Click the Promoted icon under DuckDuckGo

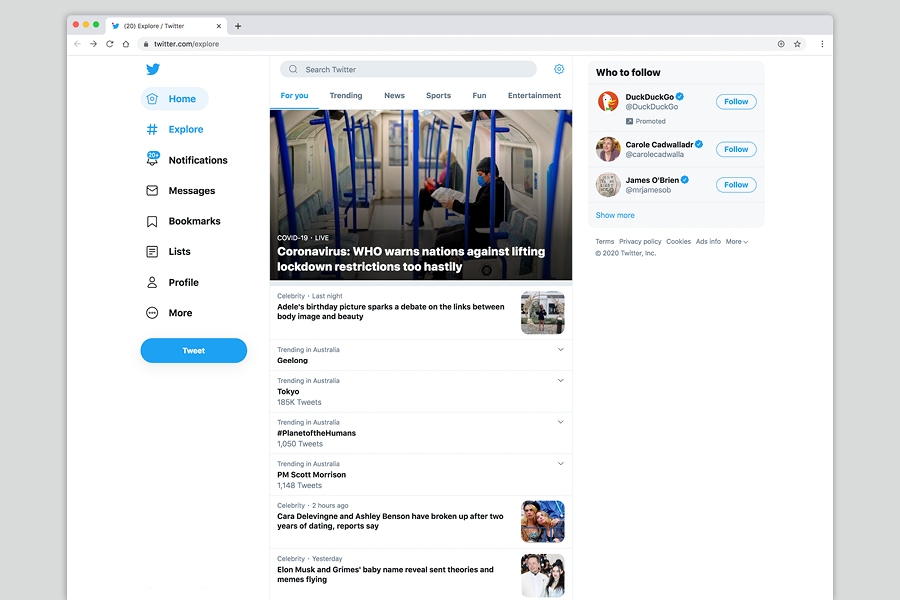click(x=629, y=121)
